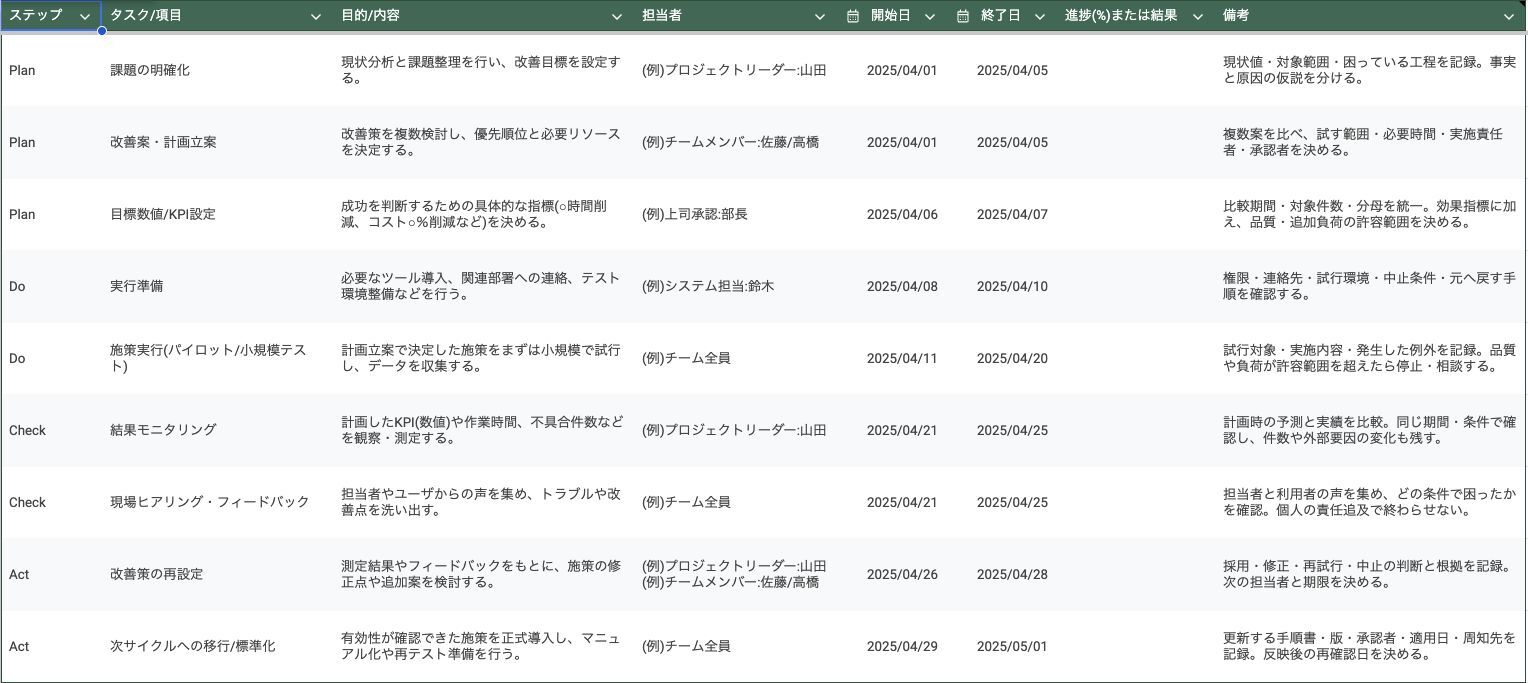Click the calendar icon beside 終了日 header
Viewport: 1528px width, 683px height.
963,16
